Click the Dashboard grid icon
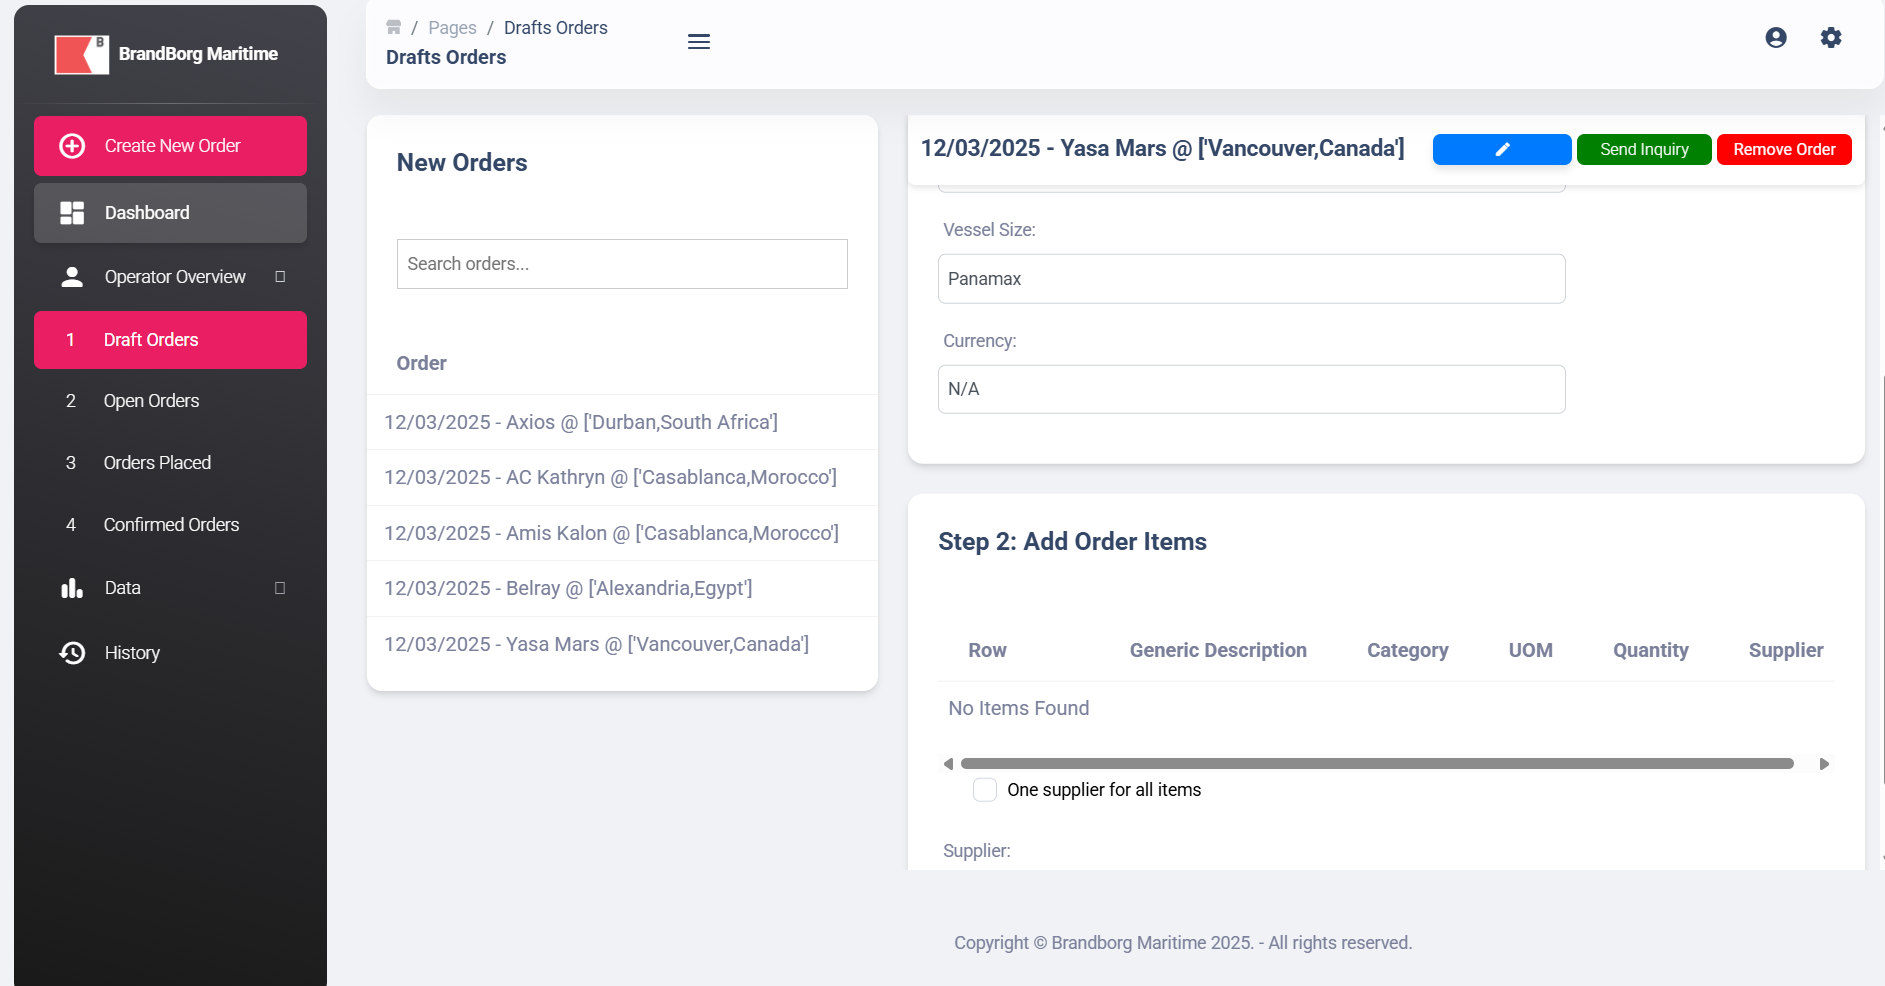The image size is (1885, 986). click(x=72, y=213)
